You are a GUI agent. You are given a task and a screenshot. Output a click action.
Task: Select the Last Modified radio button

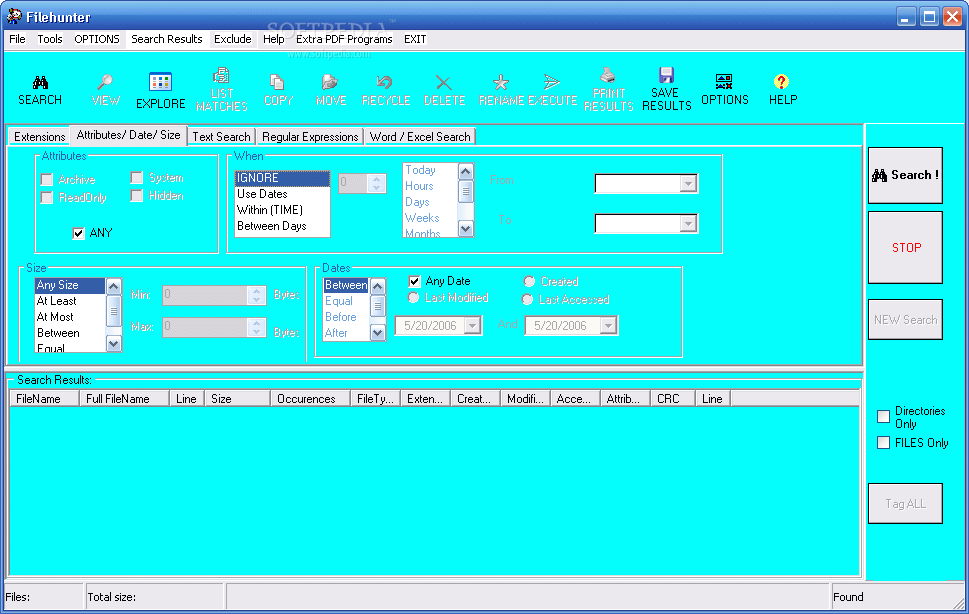click(x=413, y=298)
